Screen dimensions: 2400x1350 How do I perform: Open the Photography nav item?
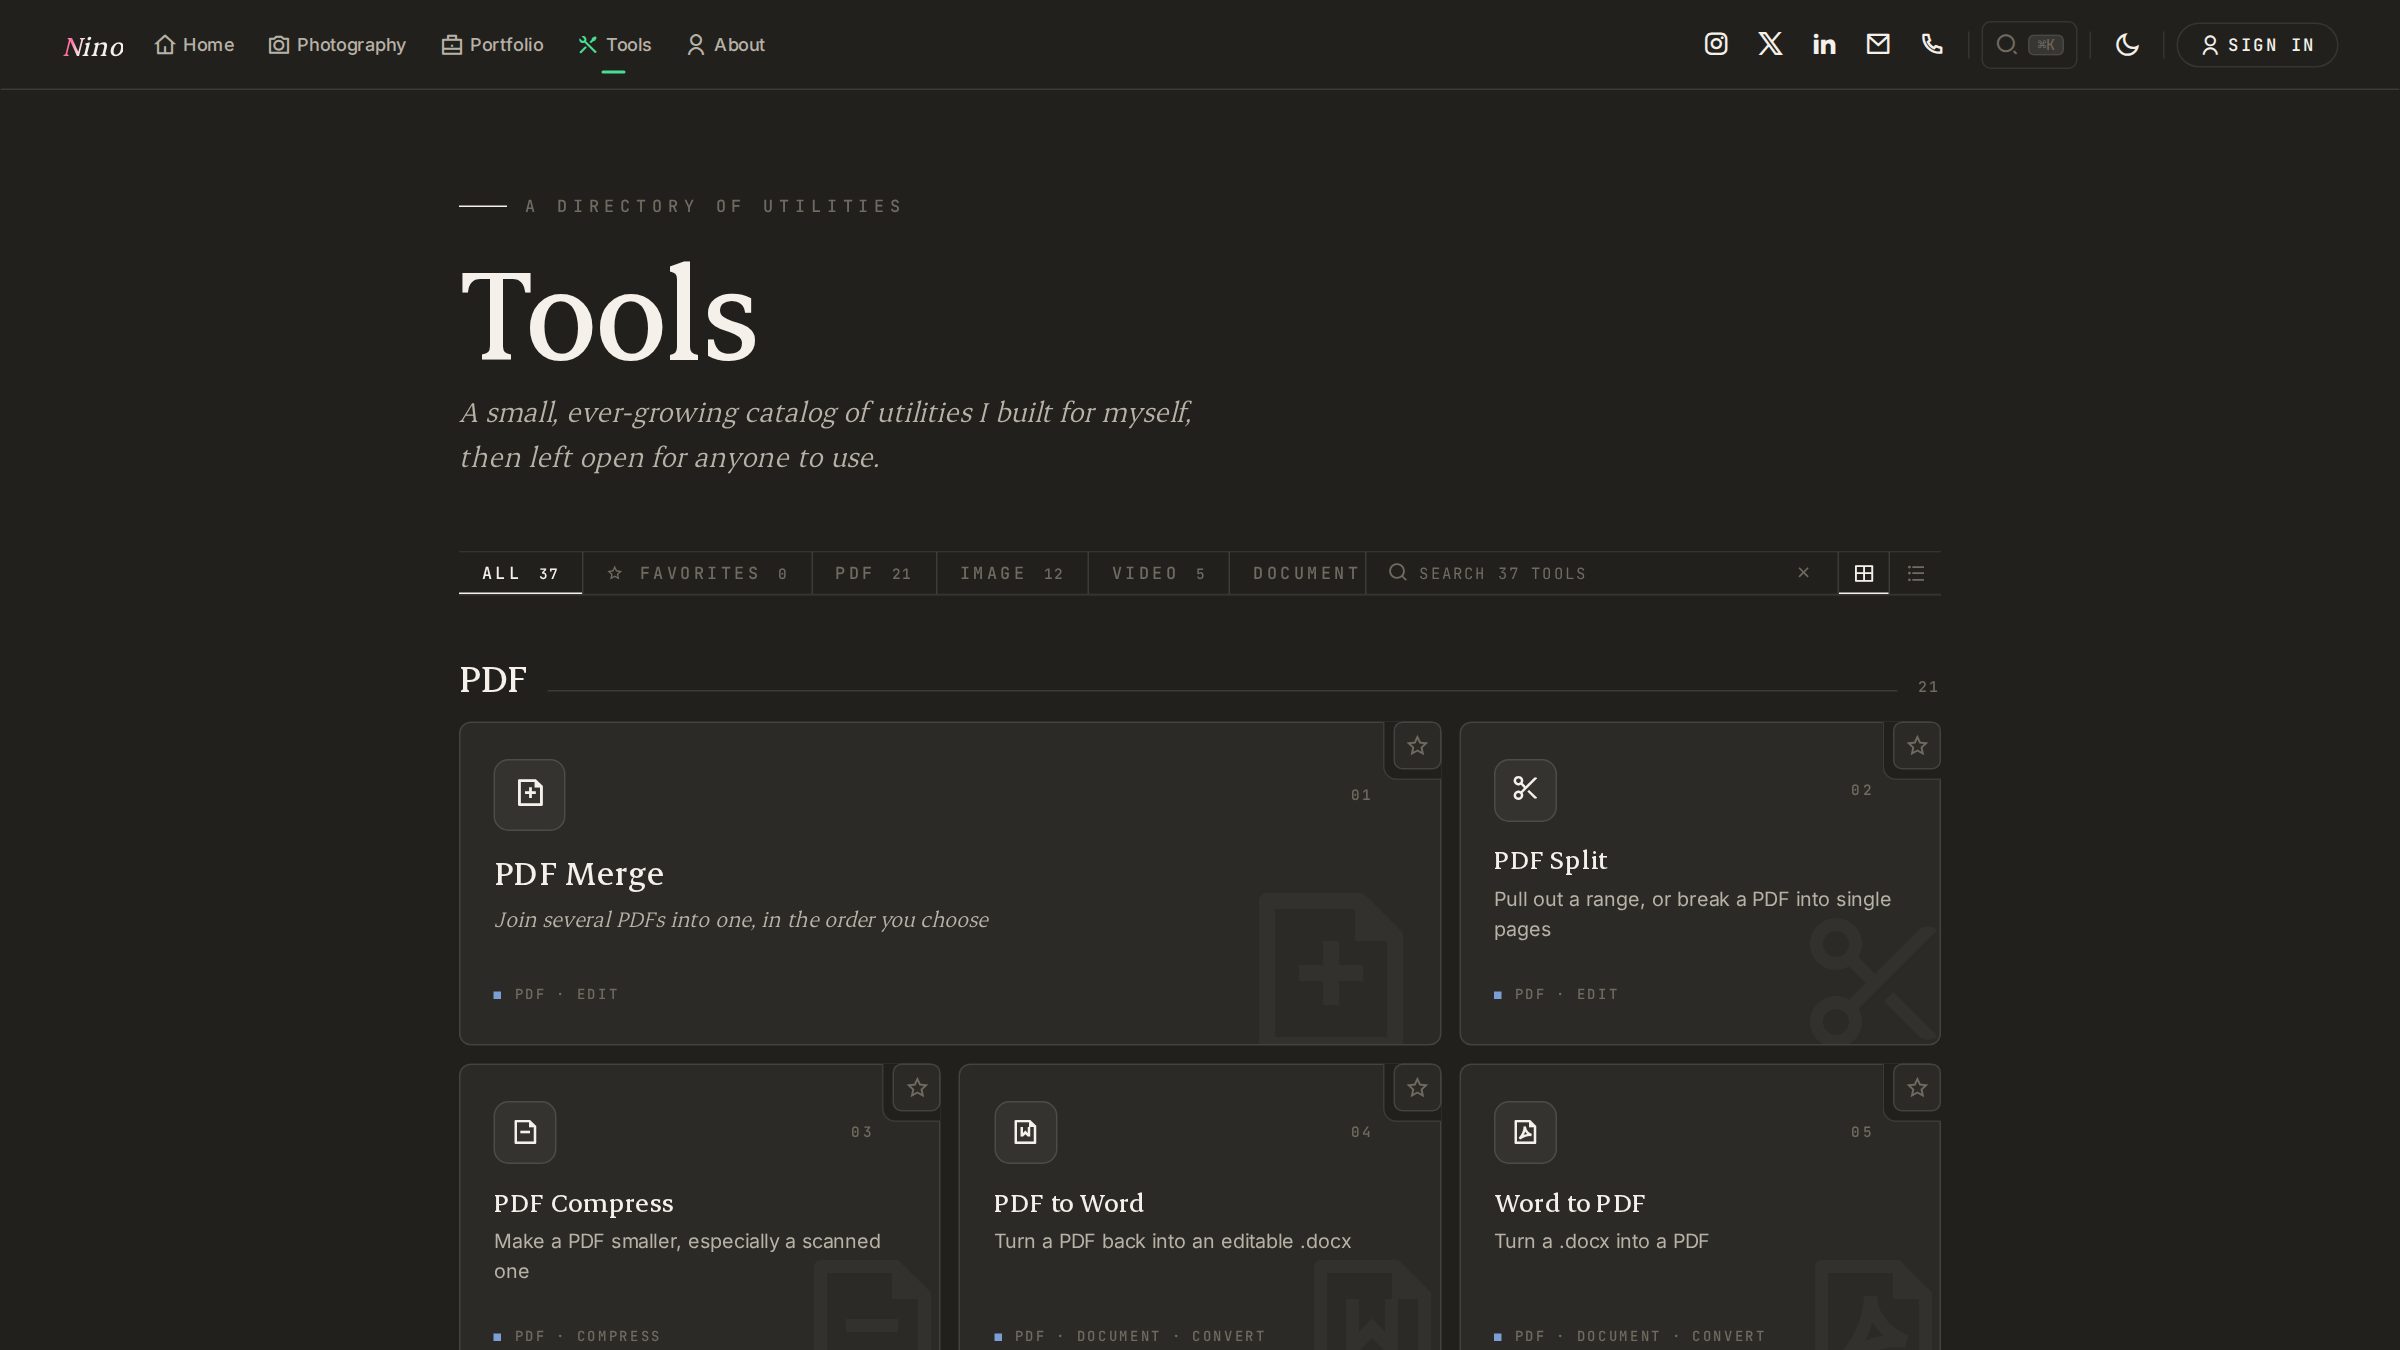coord(337,45)
